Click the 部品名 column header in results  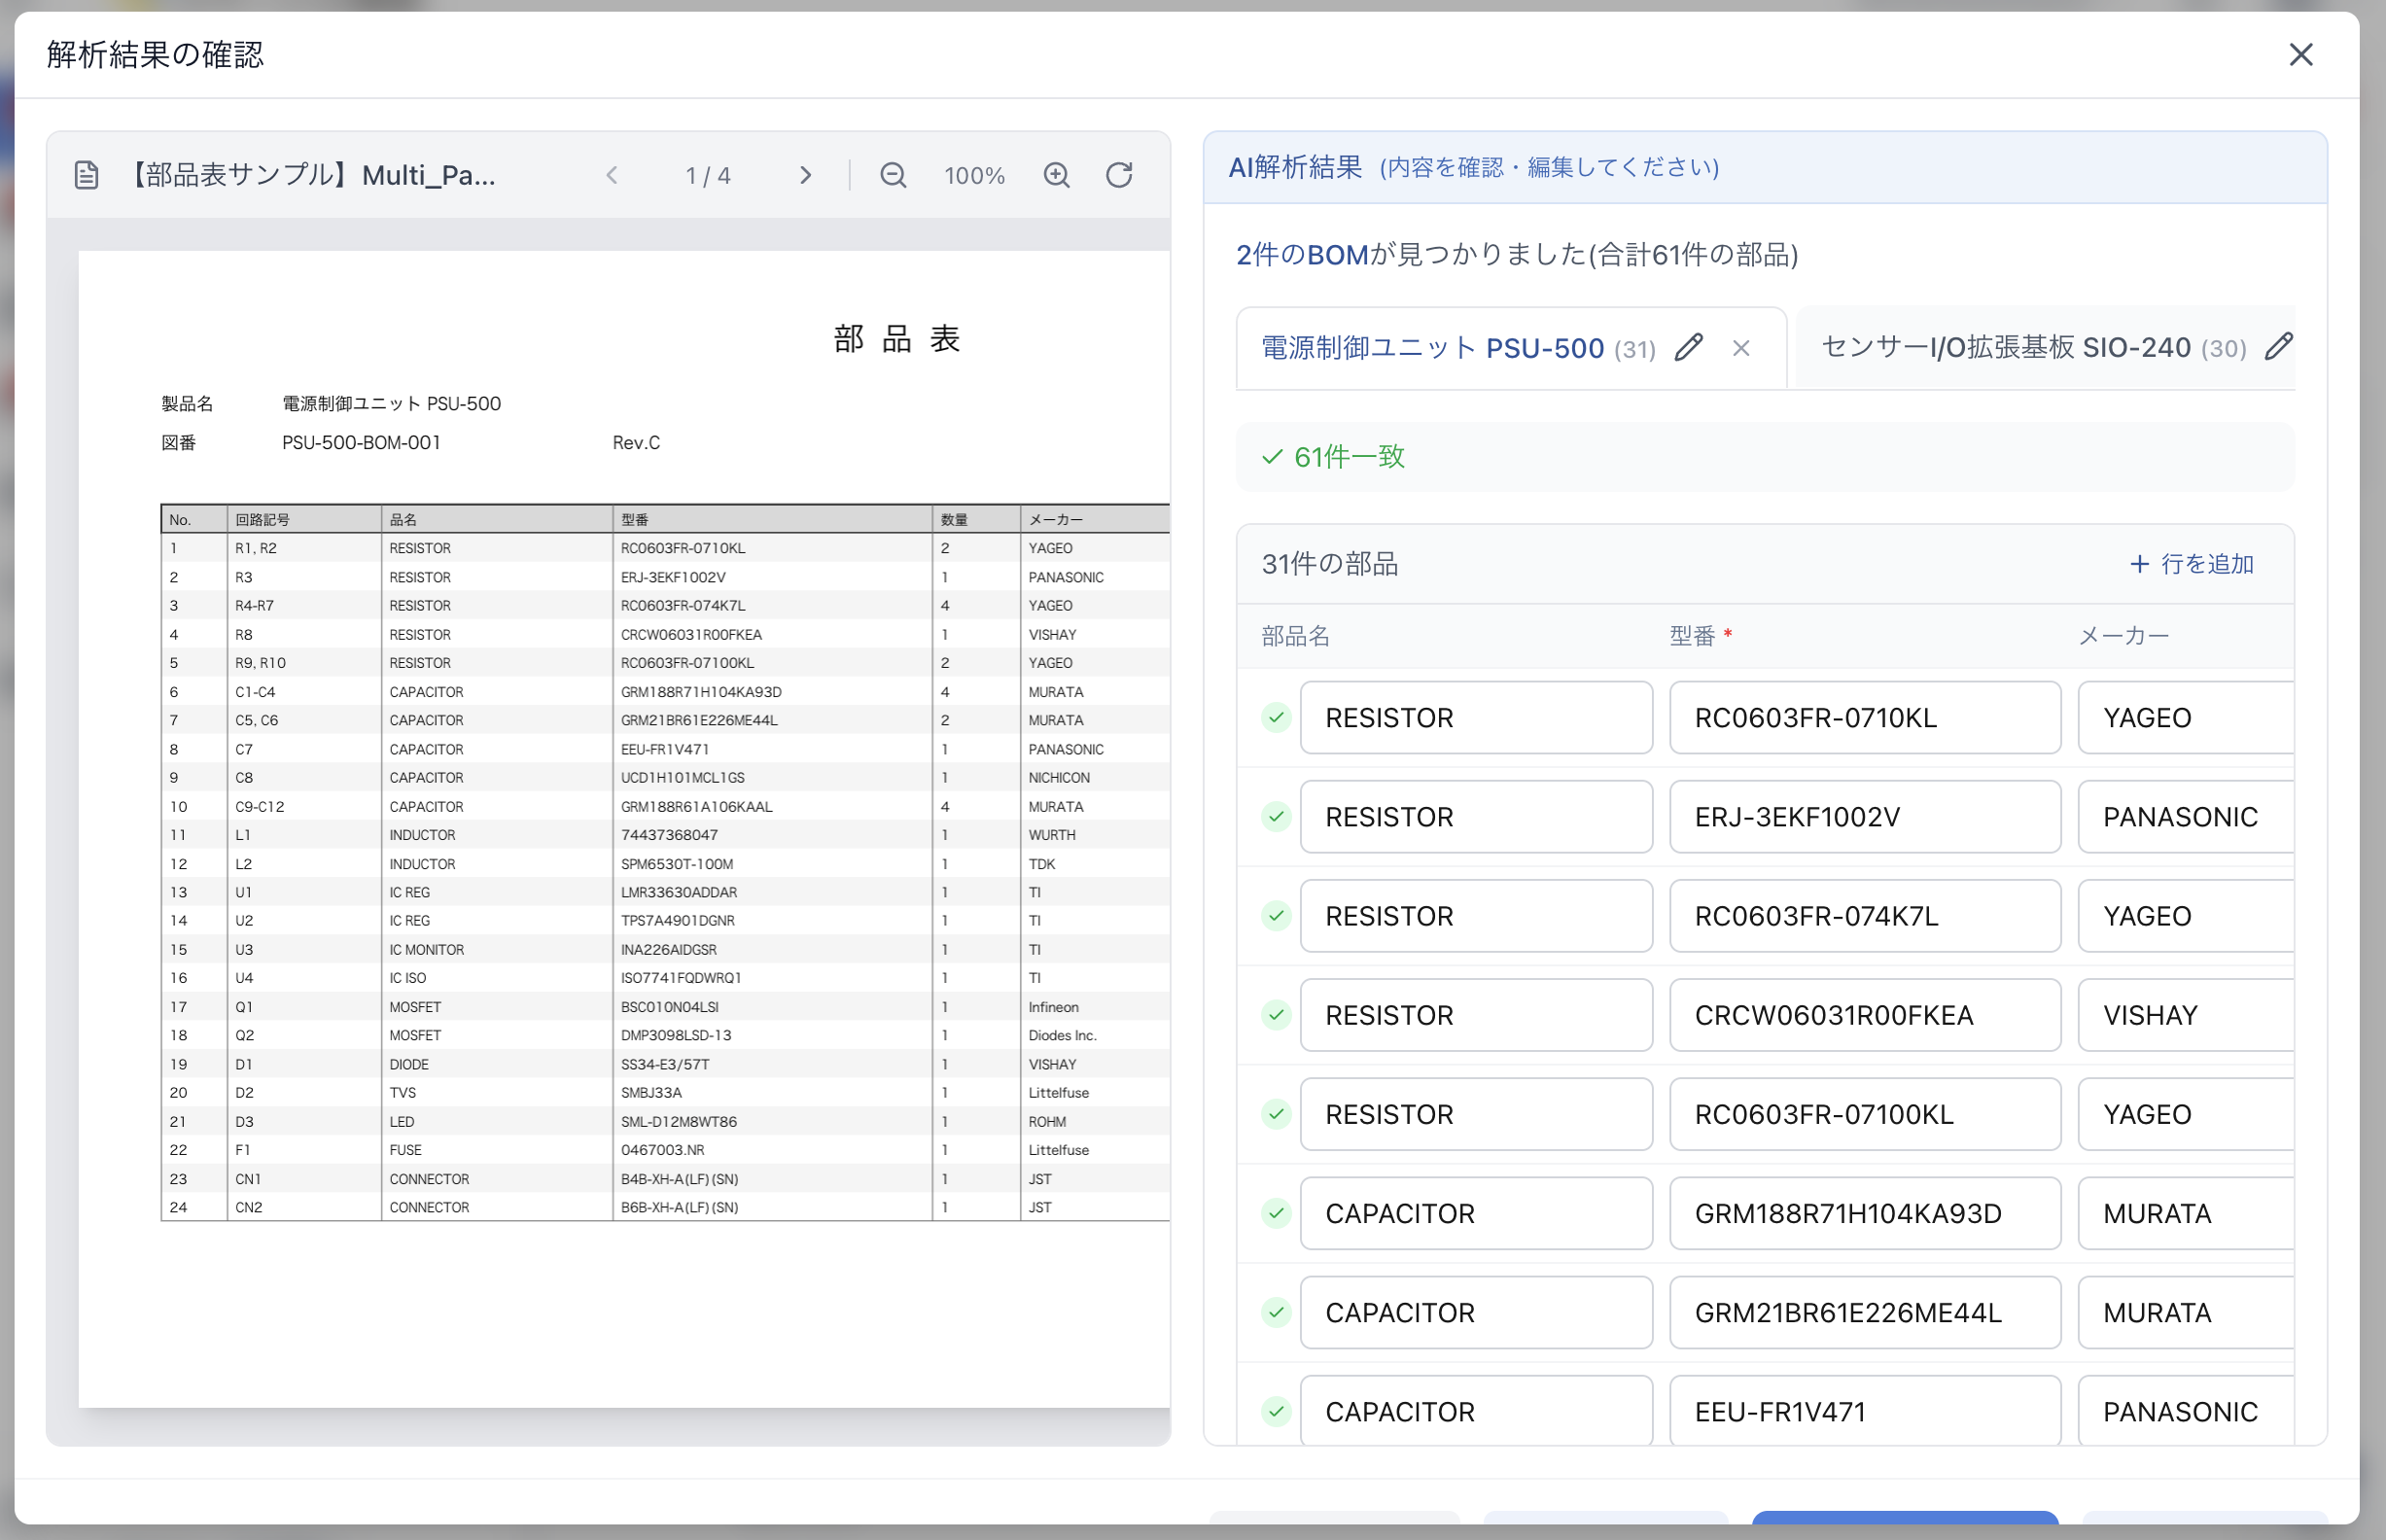tap(1295, 636)
